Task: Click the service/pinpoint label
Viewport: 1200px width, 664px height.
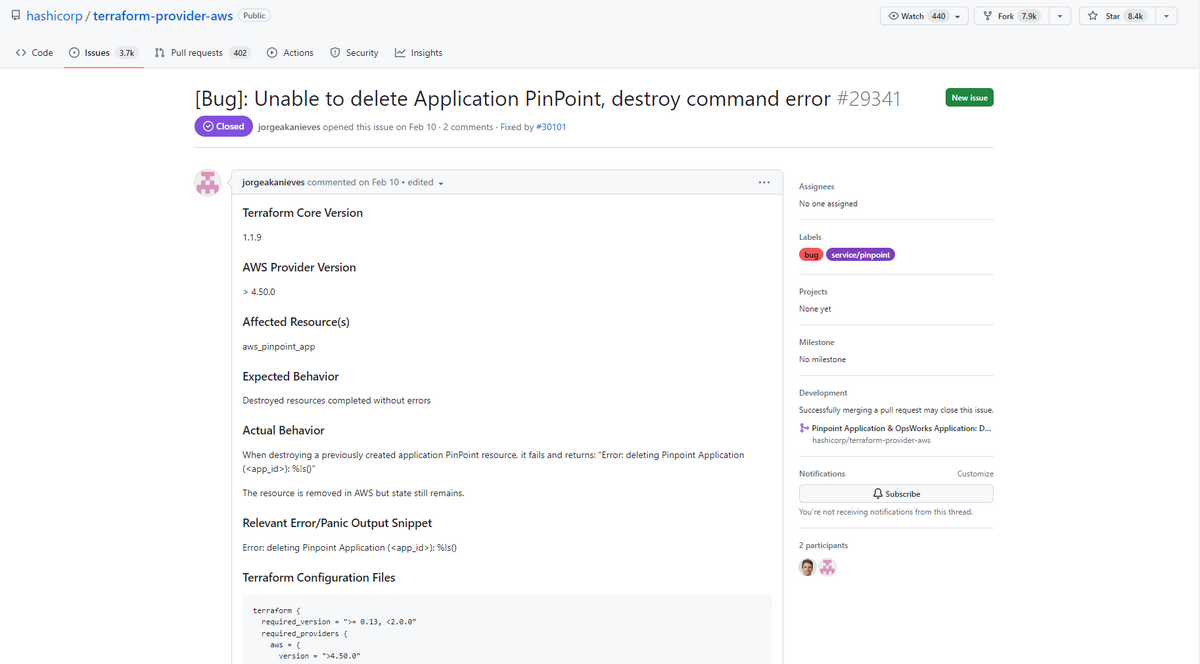Action: [x=861, y=255]
